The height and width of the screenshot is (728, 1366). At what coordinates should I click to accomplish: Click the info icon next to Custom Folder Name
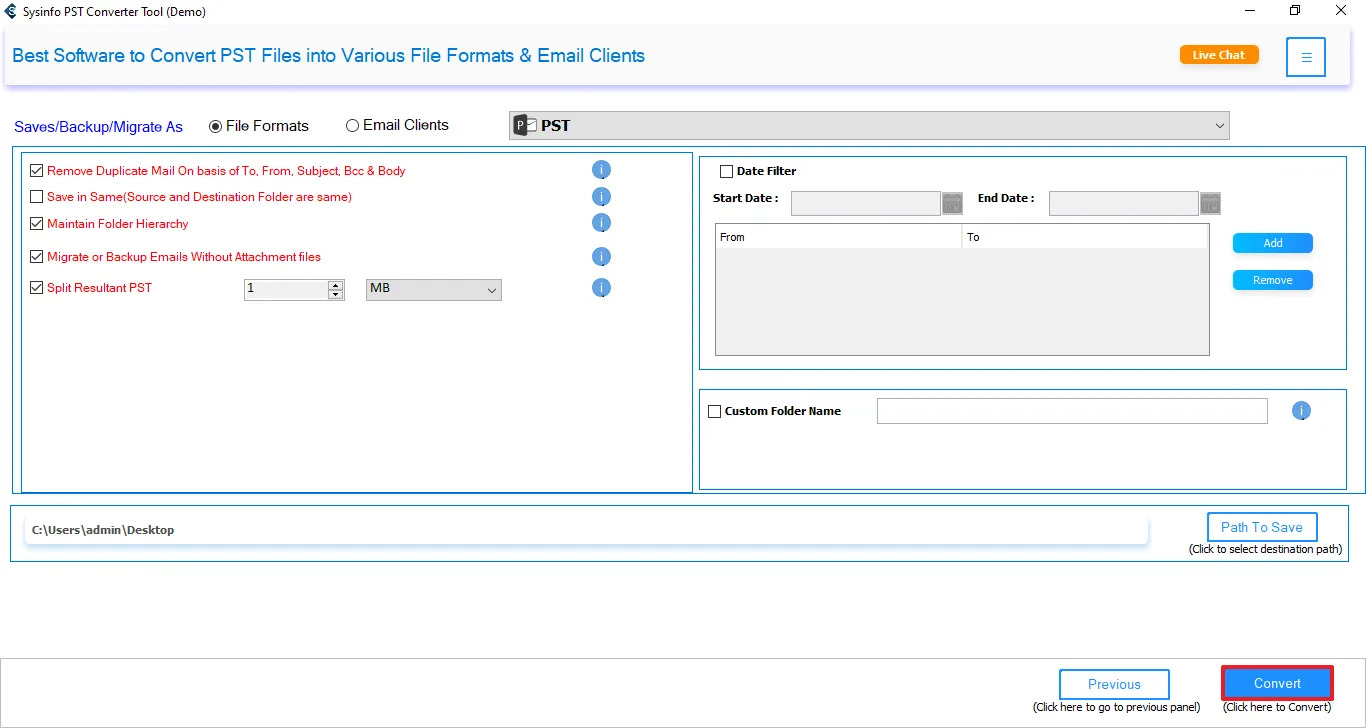click(x=1301, y=410)
